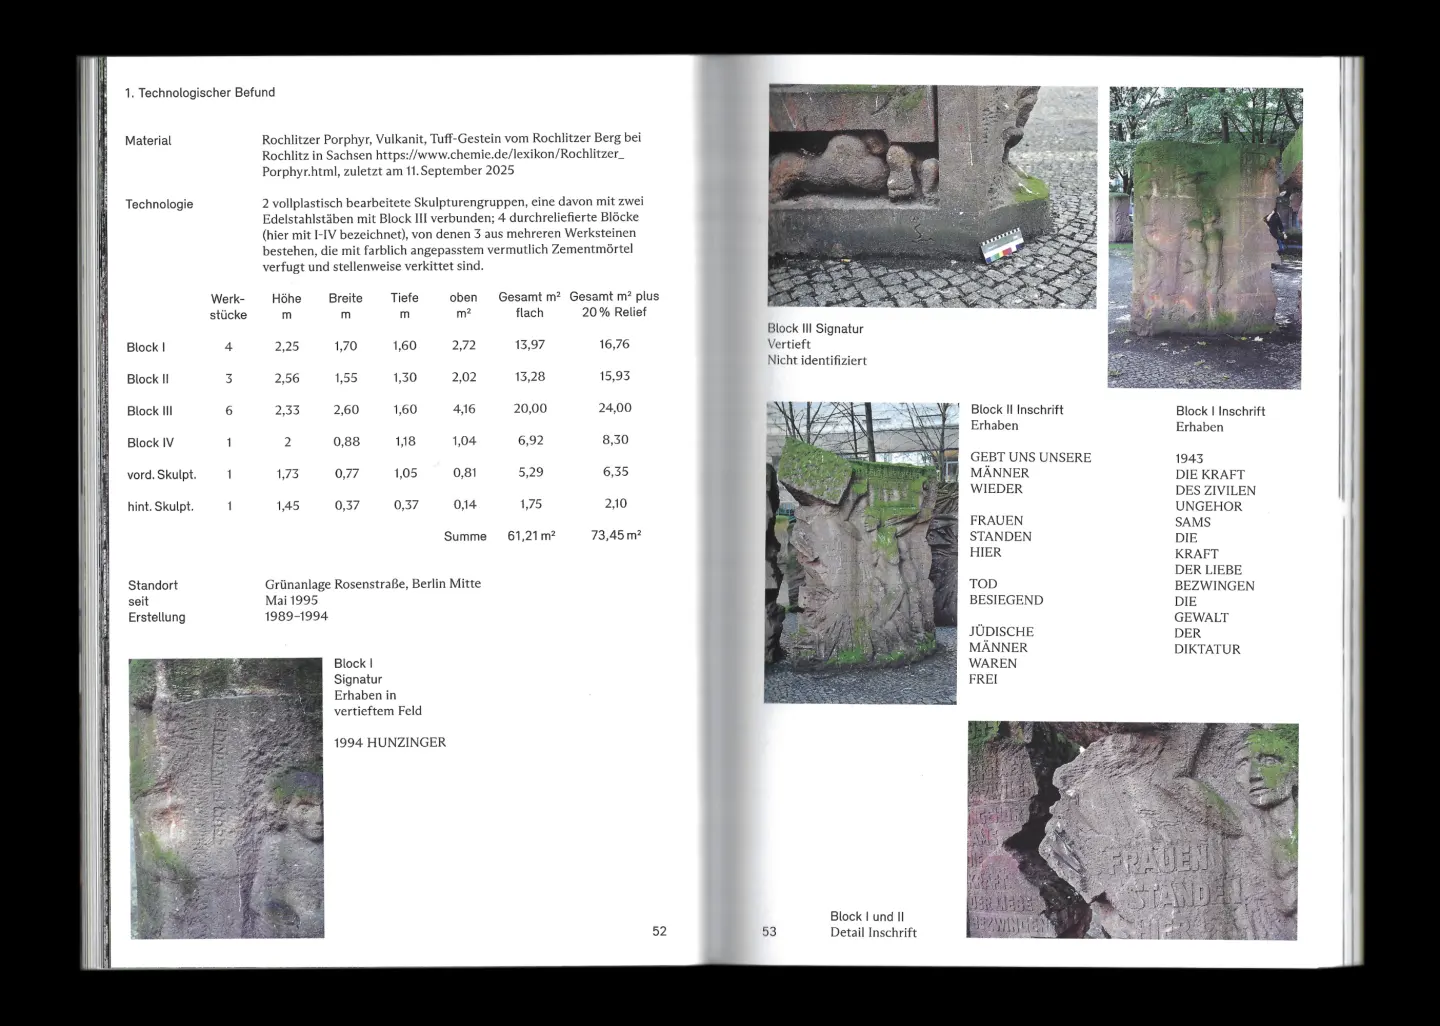
Task: Click the 'Gesamt m² plus 20 % Relief' header
Action: 614,304
